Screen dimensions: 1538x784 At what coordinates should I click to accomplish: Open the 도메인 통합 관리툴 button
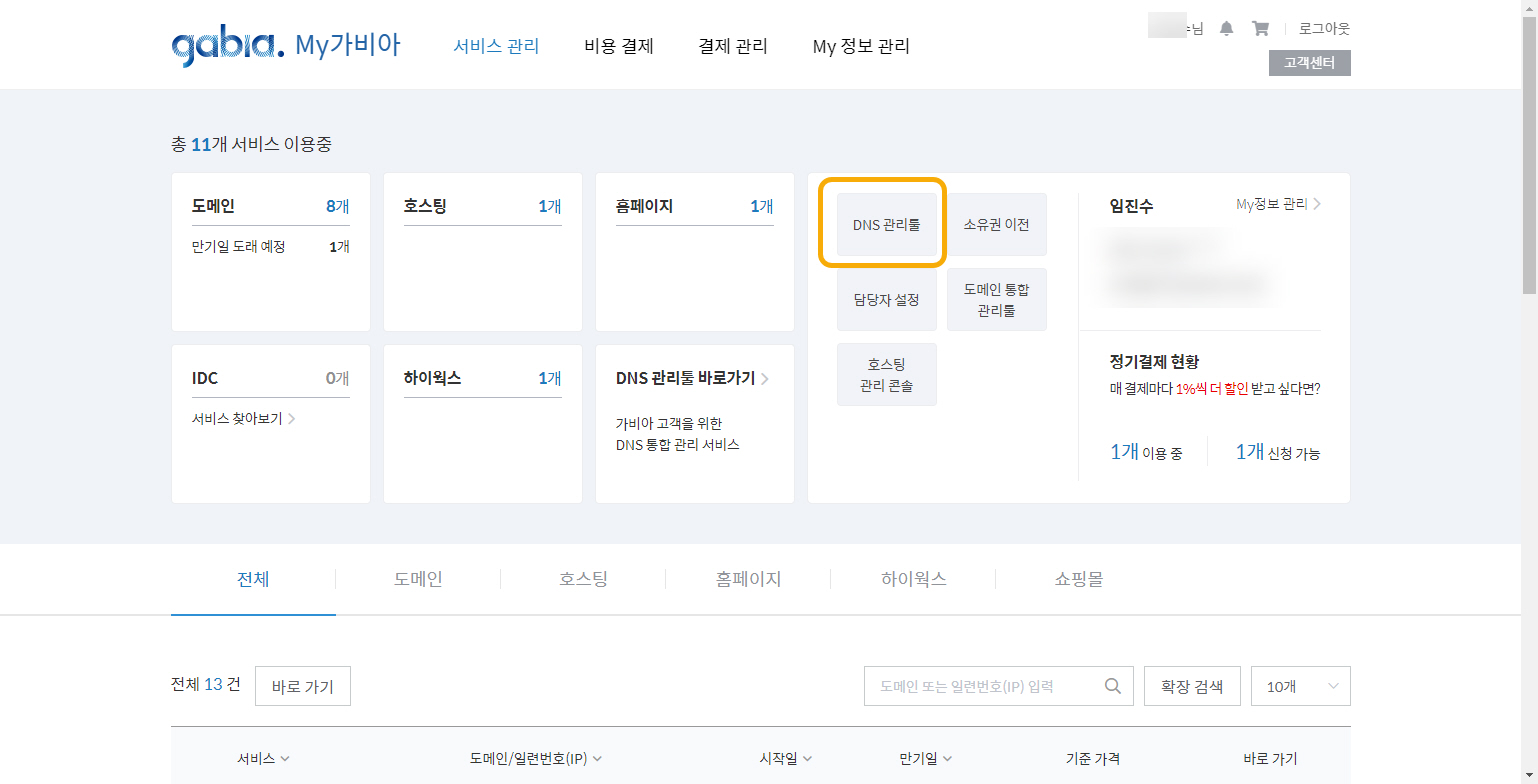[997, 299]
